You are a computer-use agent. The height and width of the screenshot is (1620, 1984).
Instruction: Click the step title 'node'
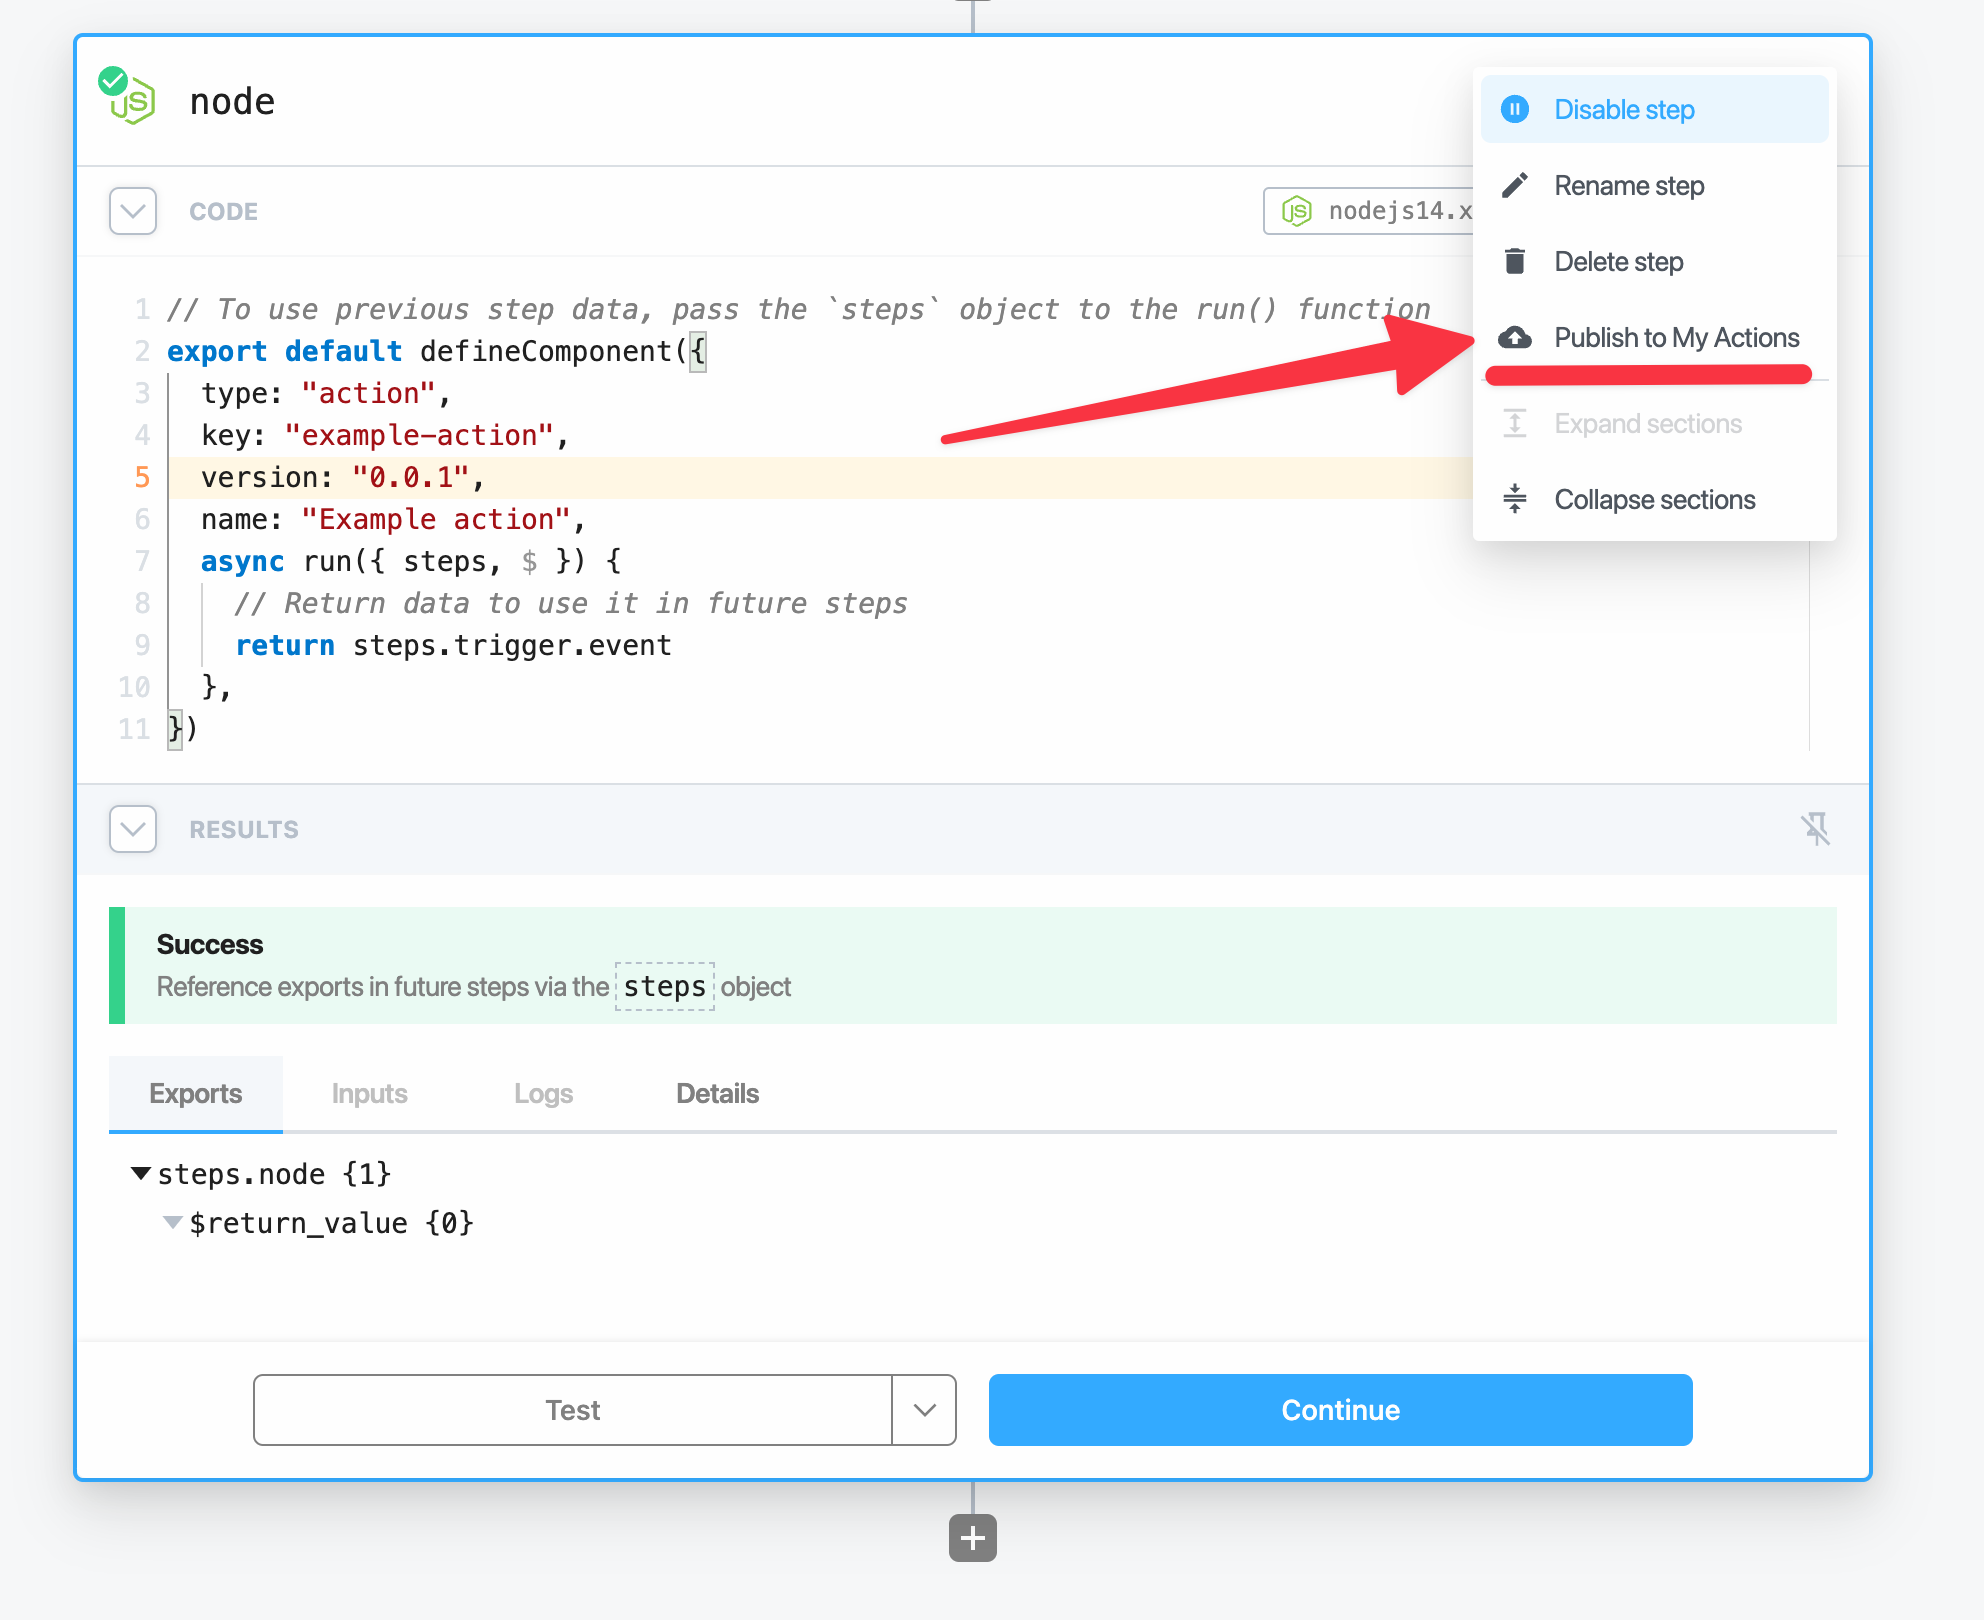[x=232, y=101]
